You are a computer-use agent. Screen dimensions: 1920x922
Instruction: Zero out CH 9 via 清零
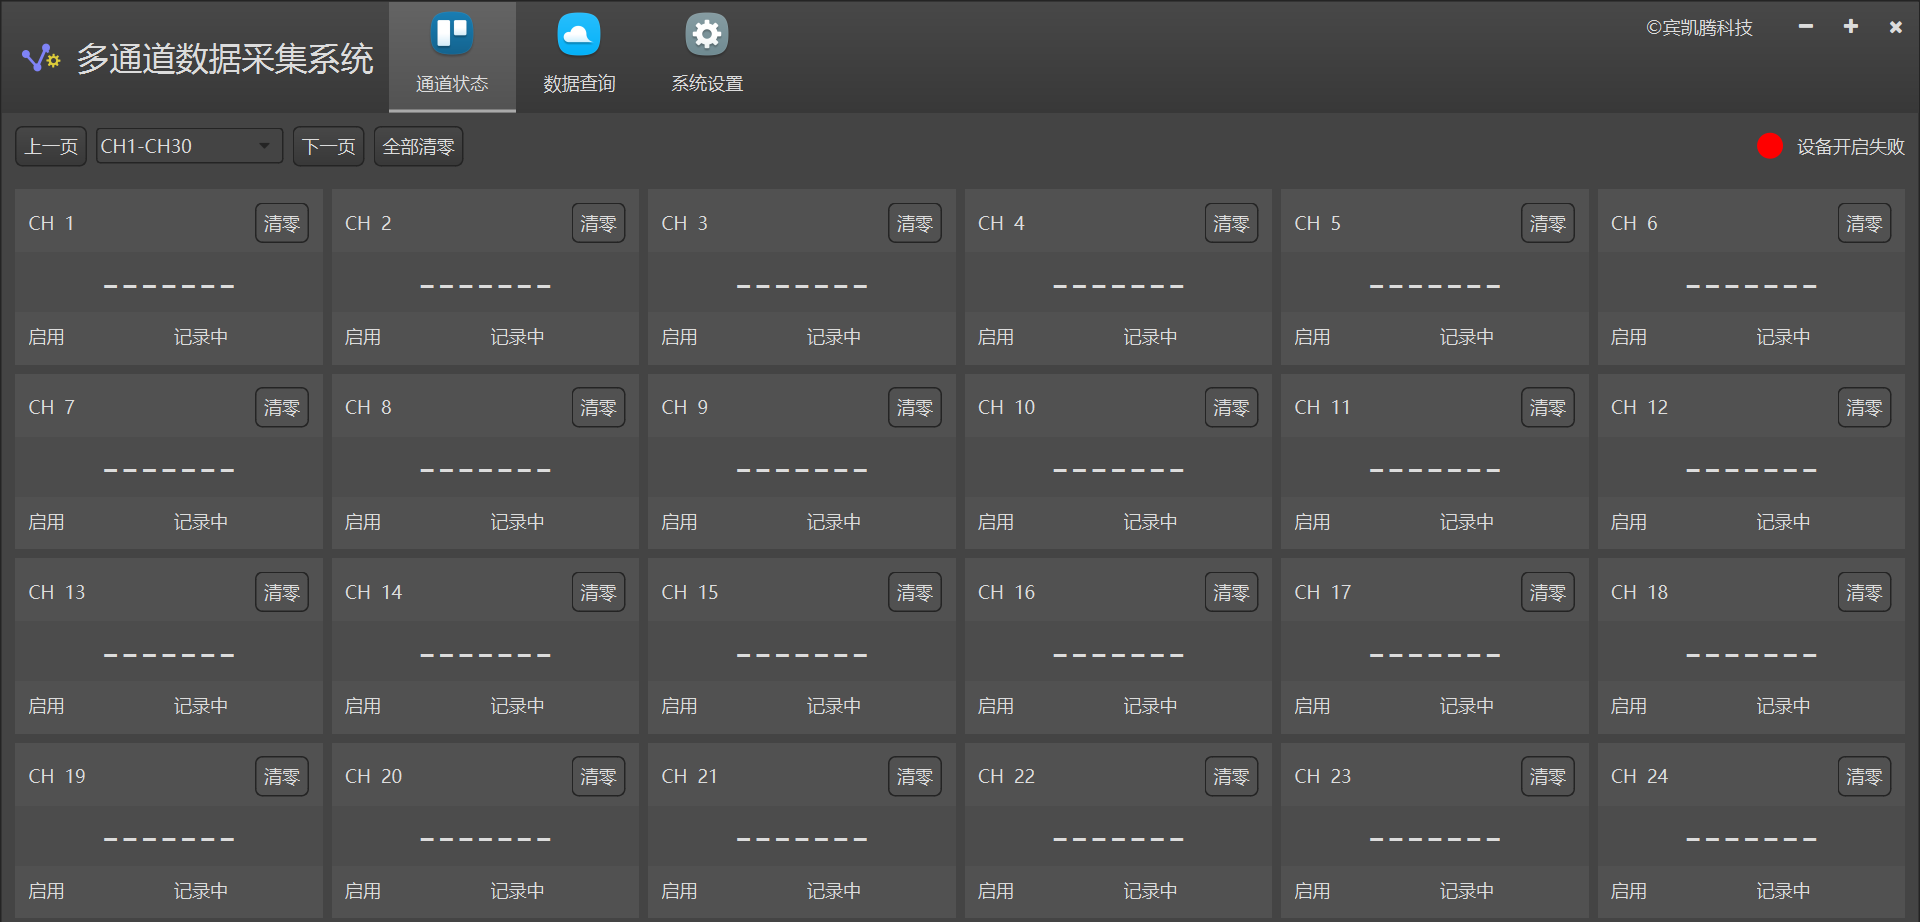(x=915, y=408)
